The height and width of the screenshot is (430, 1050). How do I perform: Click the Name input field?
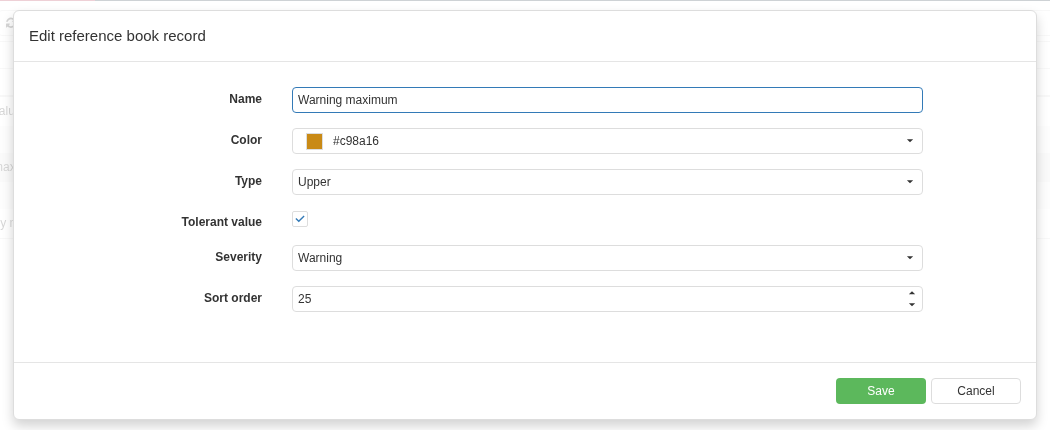[x=607, y=100]
